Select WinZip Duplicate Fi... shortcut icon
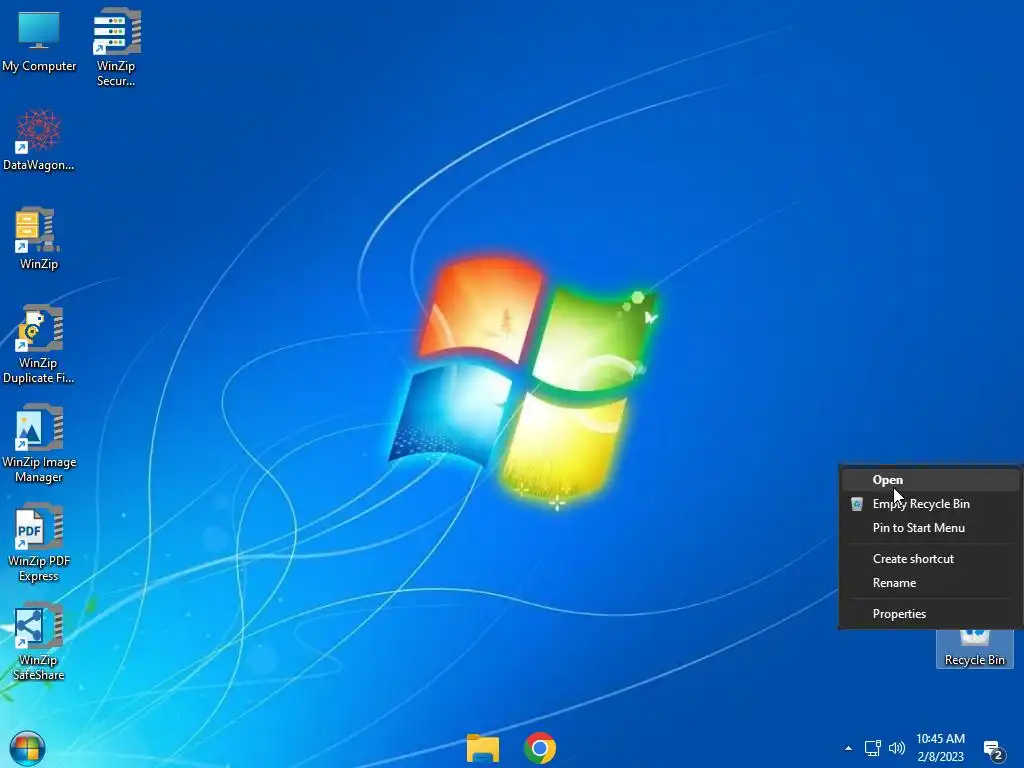The width and height of the screenshot is (1024, 768). pos(39,344)
